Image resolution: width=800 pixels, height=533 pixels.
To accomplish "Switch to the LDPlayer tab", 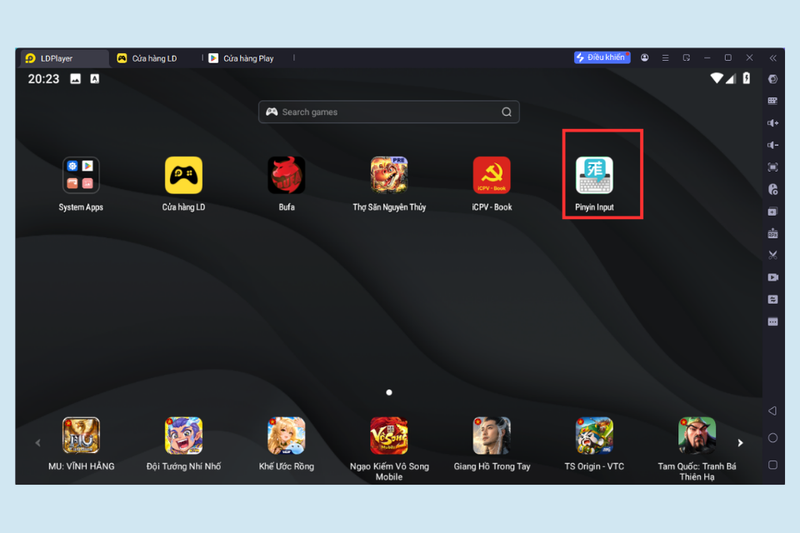I will coord(64,59).
